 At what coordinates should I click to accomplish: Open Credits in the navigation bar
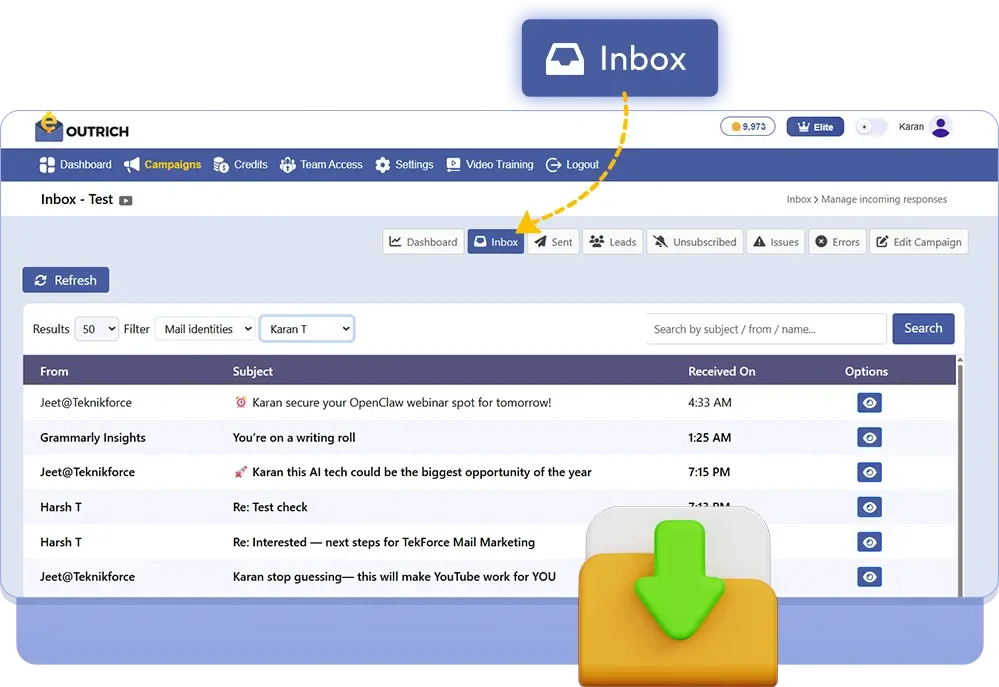(240, 164)
